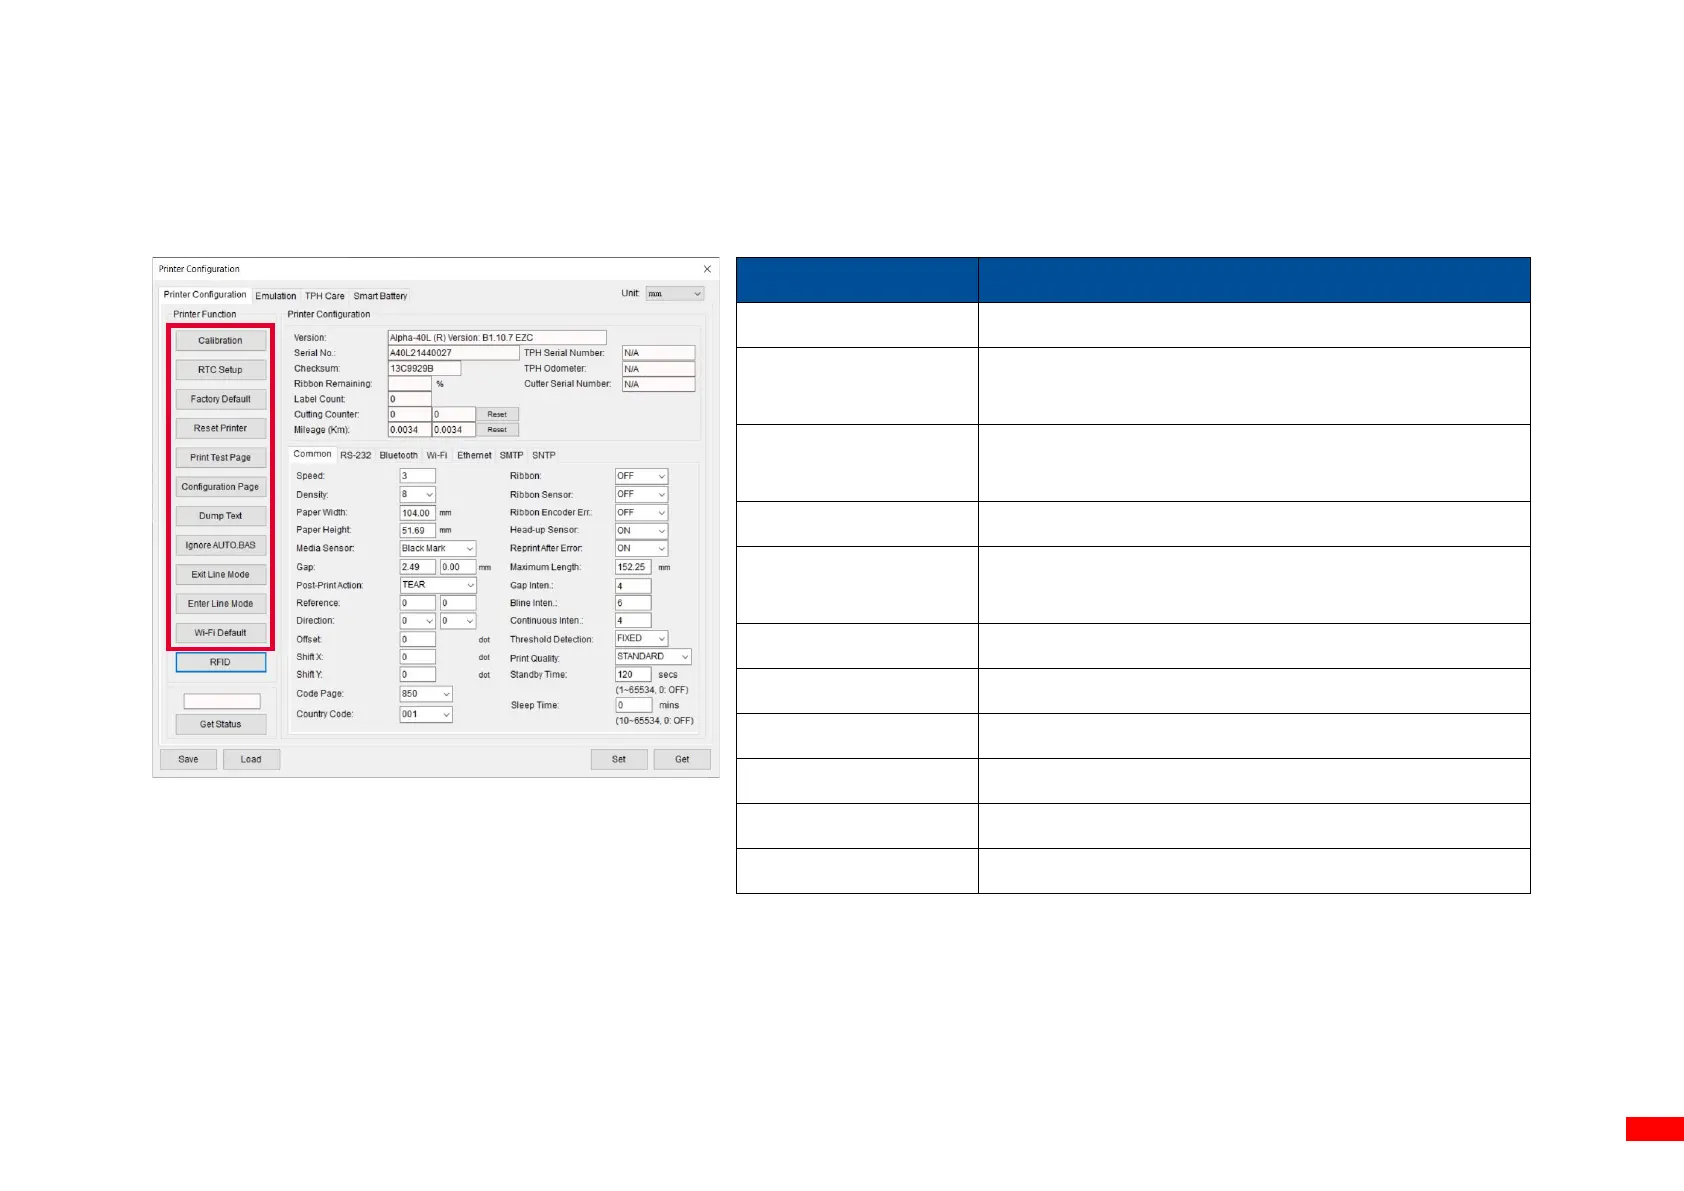Open the Smart Battery tab
The height and width of the screenshot is (1191, 1684).
click(380, 296)
